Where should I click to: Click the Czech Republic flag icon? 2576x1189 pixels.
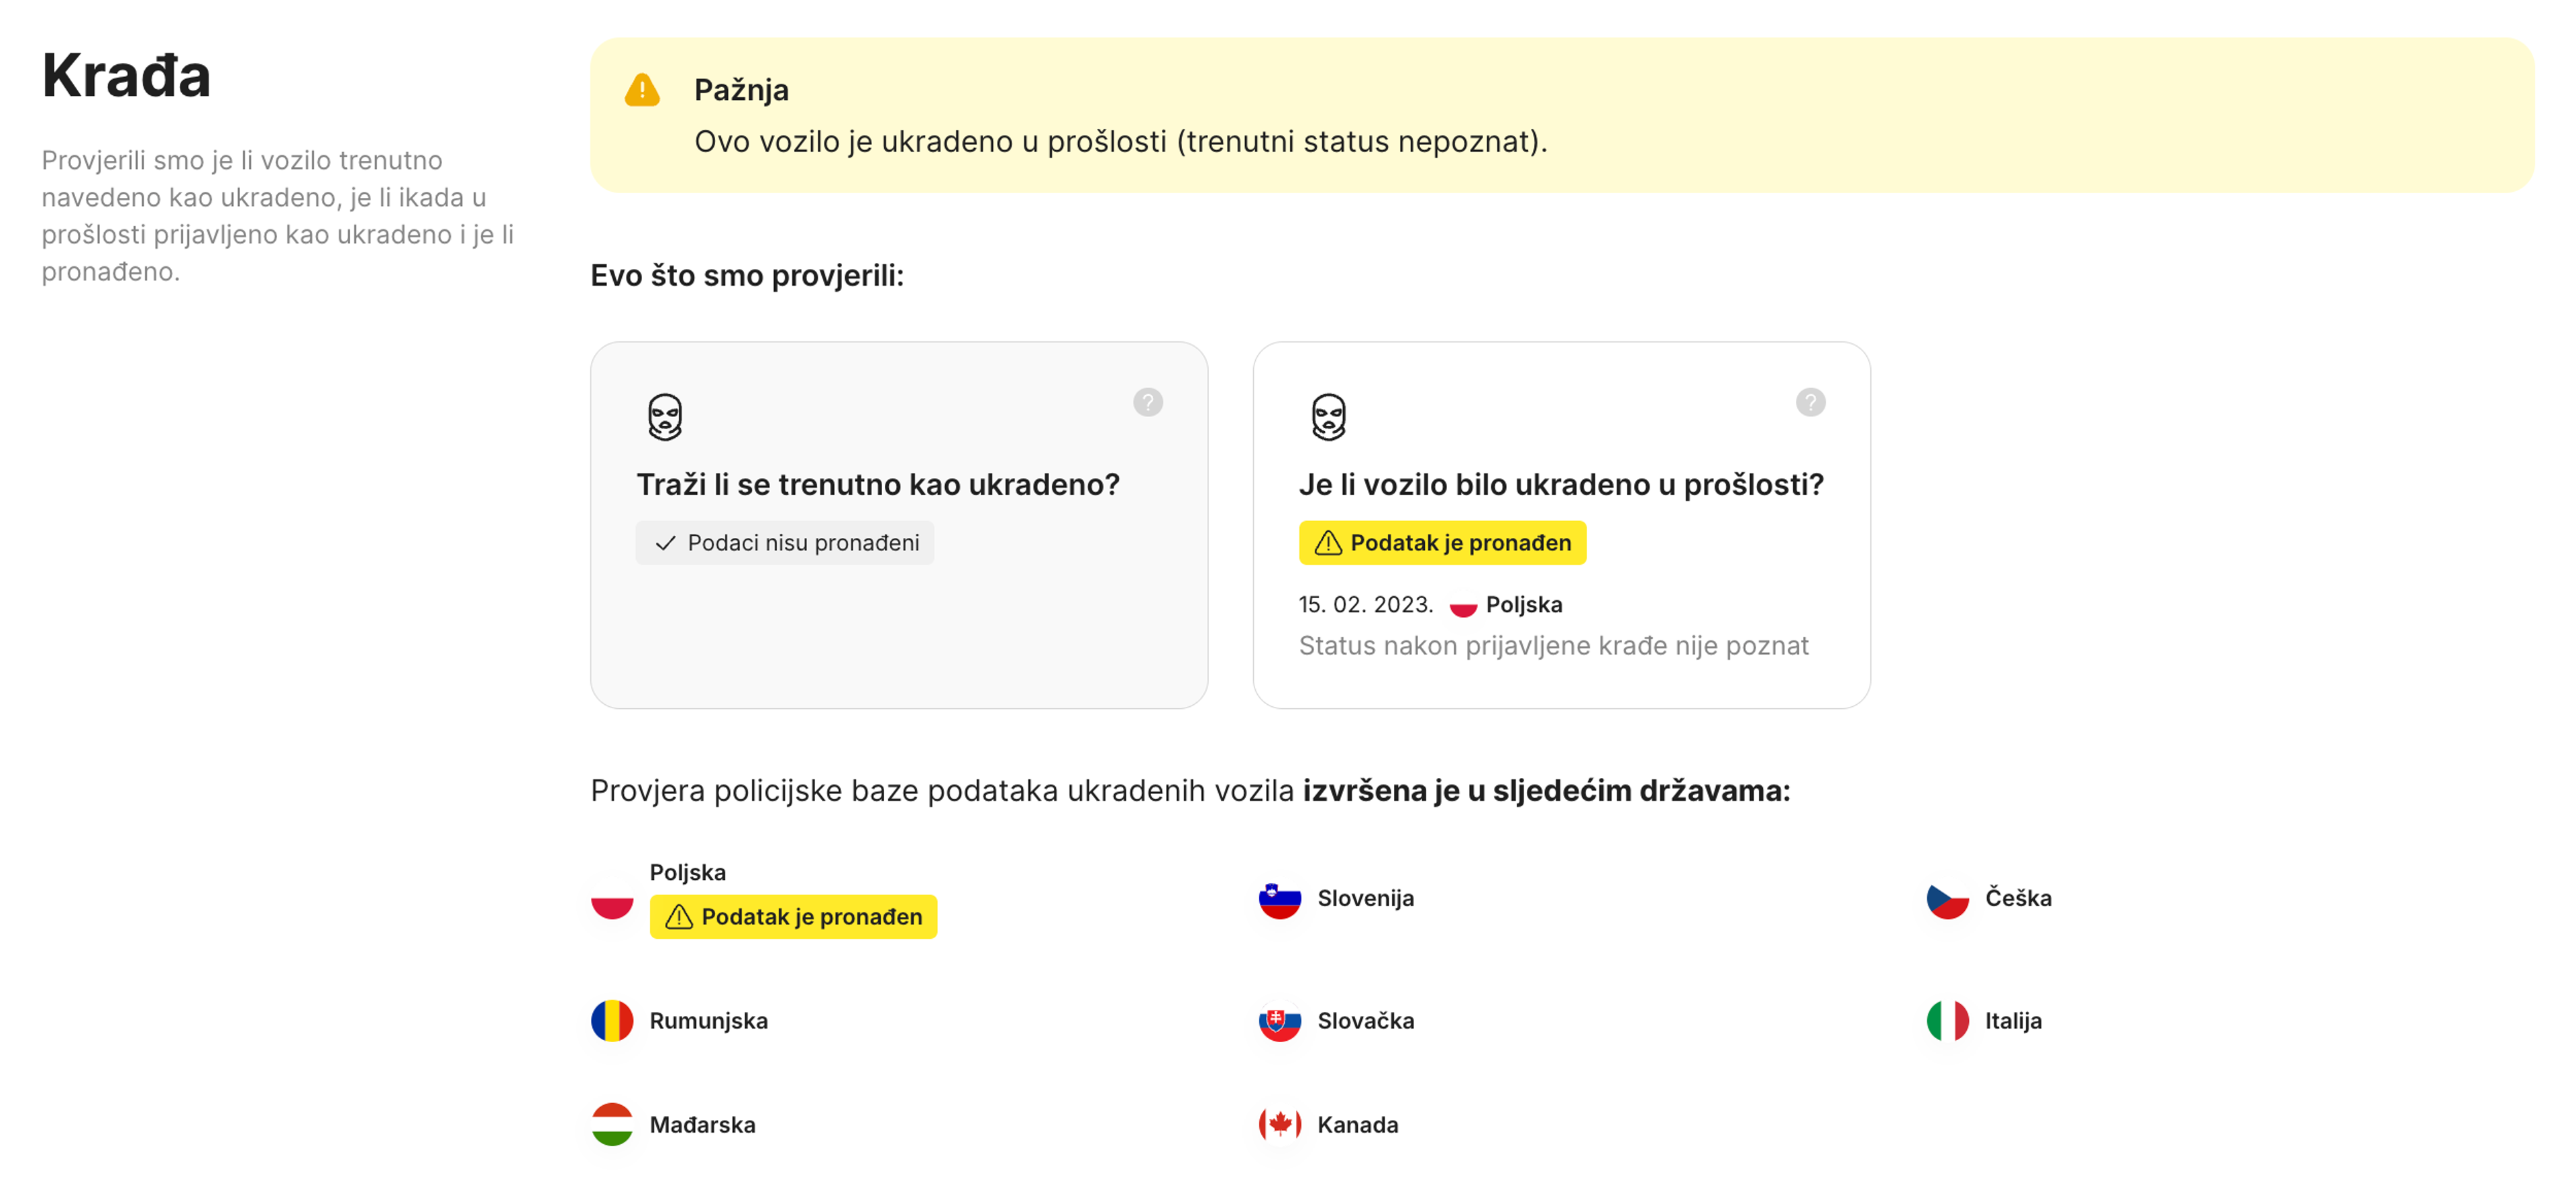[1949, 899]
